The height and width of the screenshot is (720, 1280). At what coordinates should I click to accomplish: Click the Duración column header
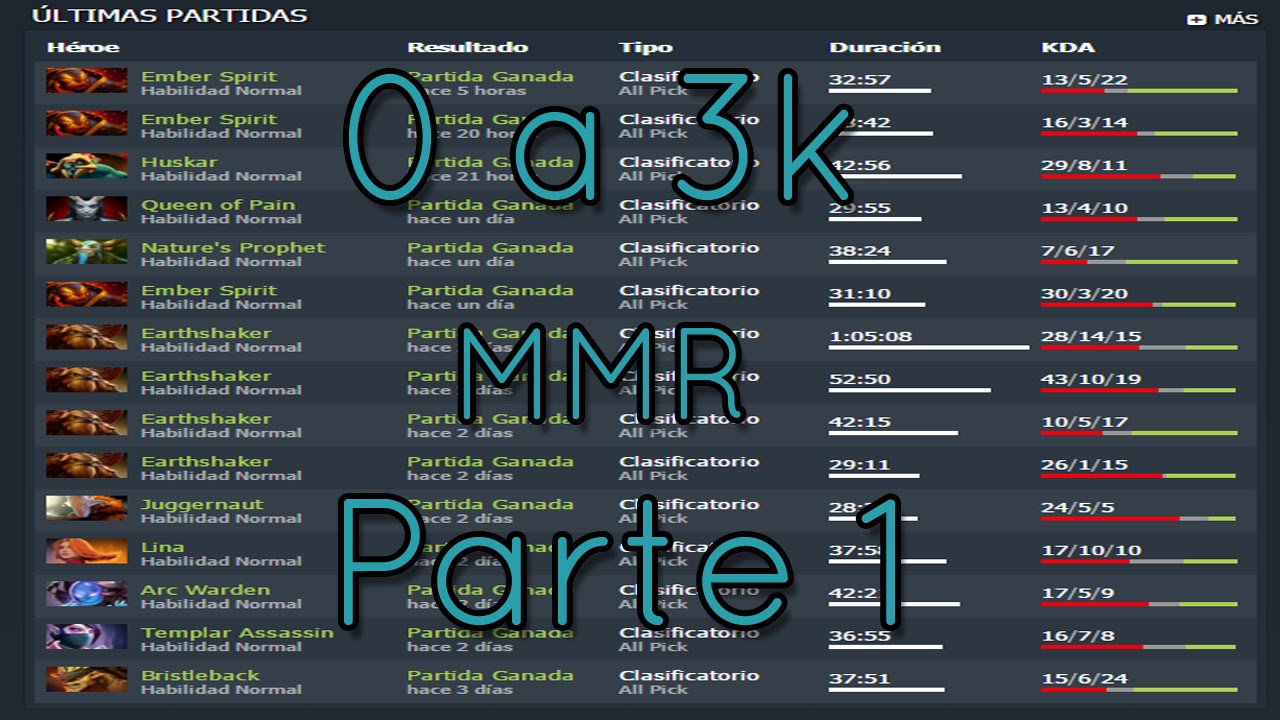[885, 47]
